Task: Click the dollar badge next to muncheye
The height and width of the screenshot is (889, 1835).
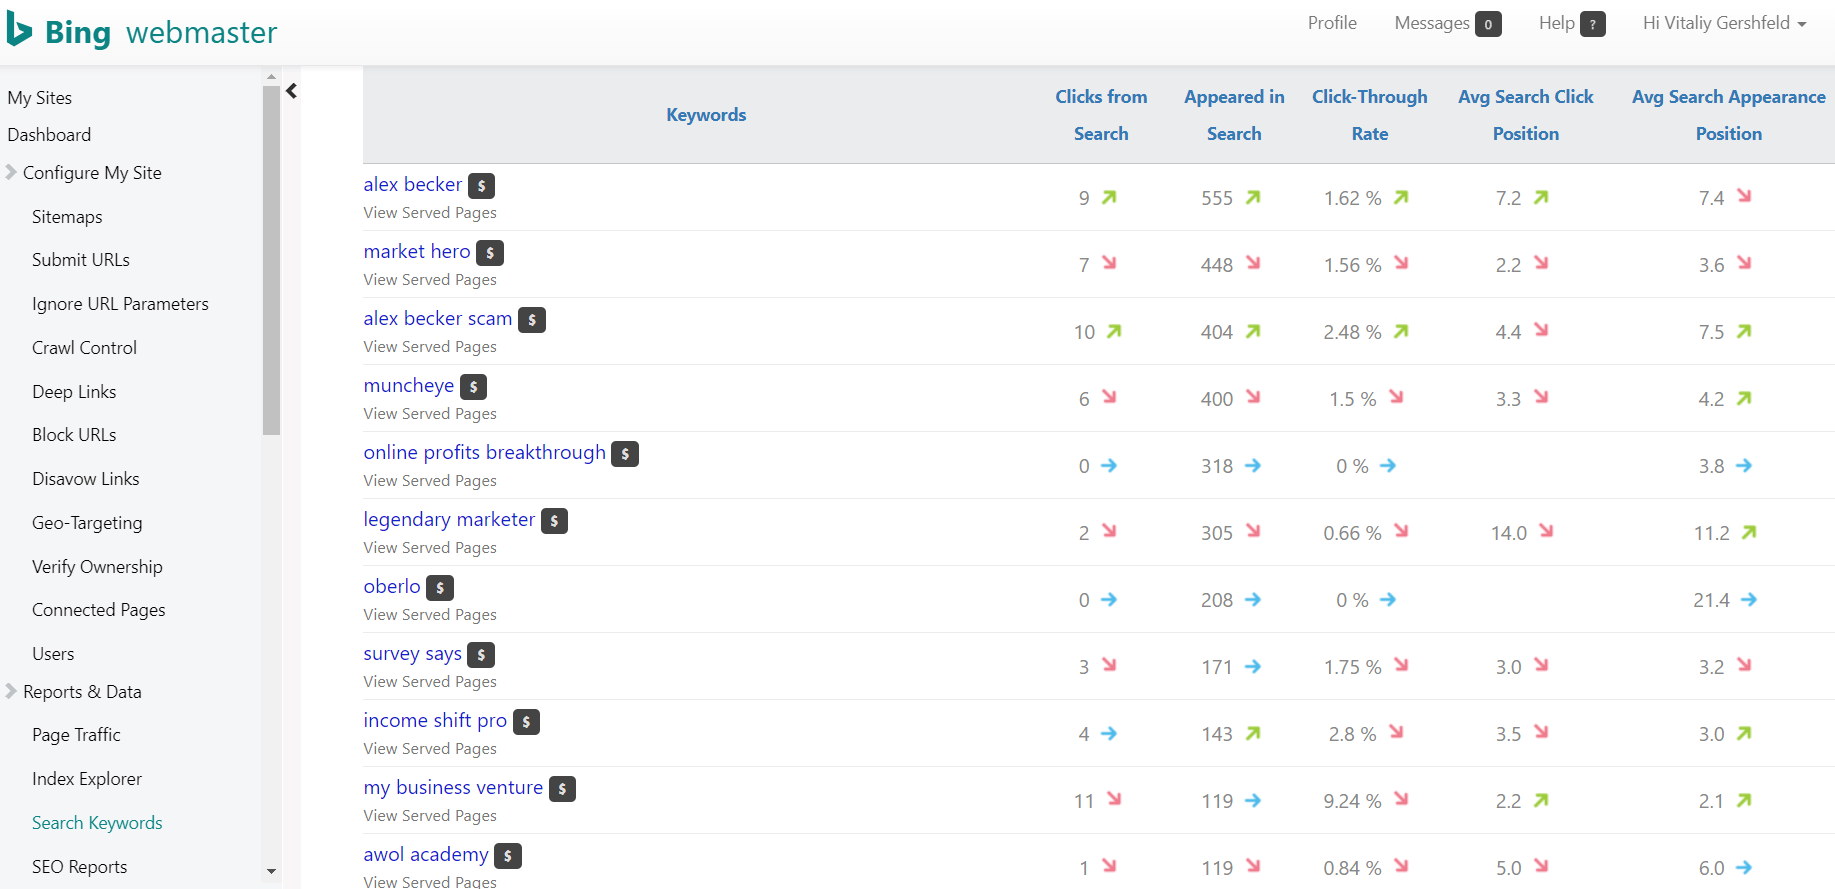Action: point(474,387)
